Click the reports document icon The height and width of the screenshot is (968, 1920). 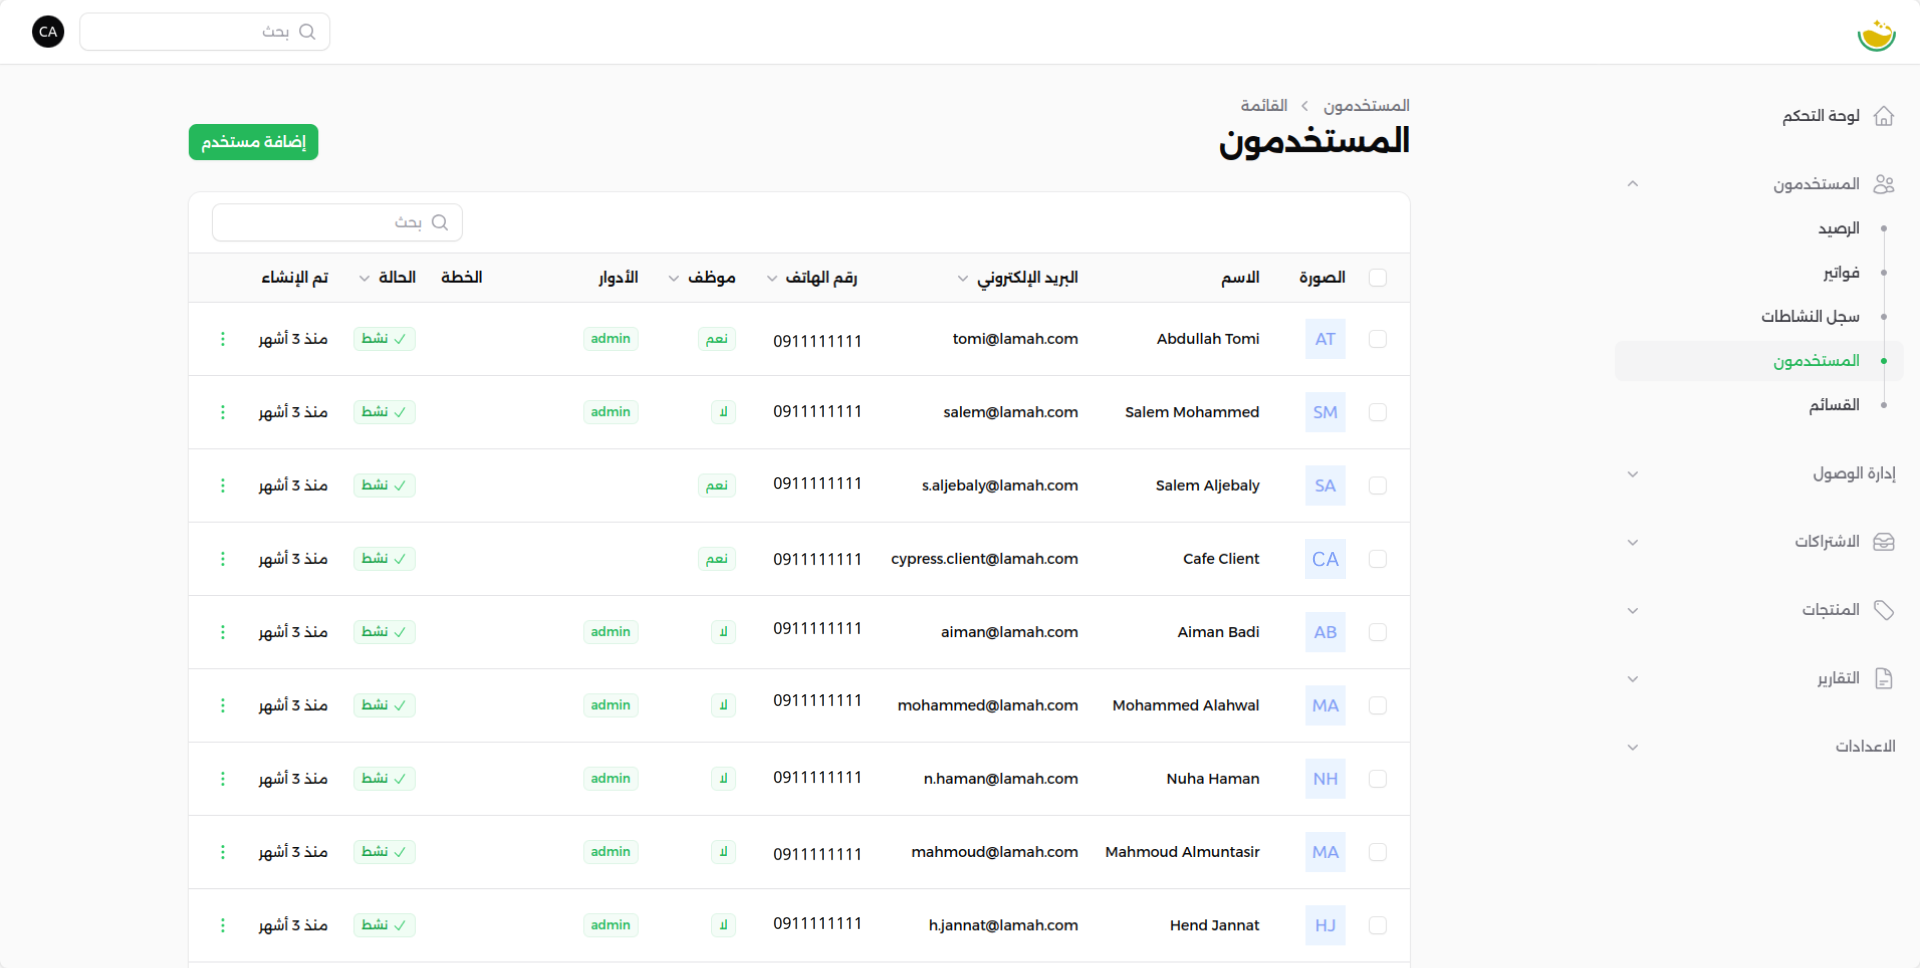tap(1884, 679)
